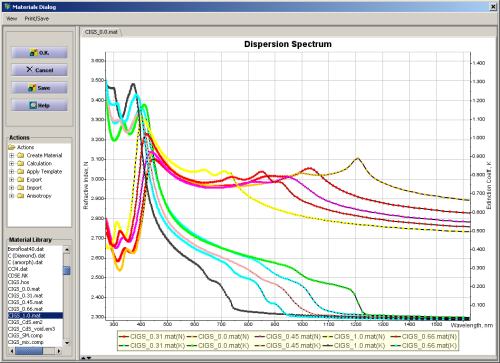Click CIGS_1.0.mat(N) legend entry
Image resolution: width=500 pixels, height=363 pixels.
pos(355,337)
